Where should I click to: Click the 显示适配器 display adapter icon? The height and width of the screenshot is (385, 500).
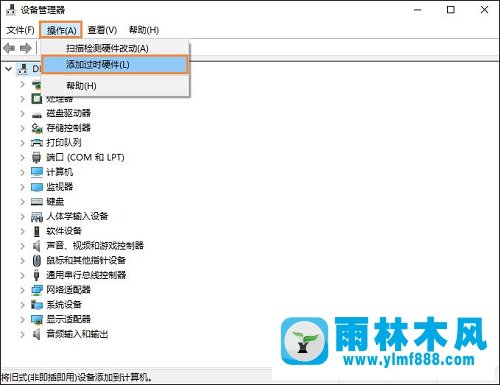coord(37,319)
